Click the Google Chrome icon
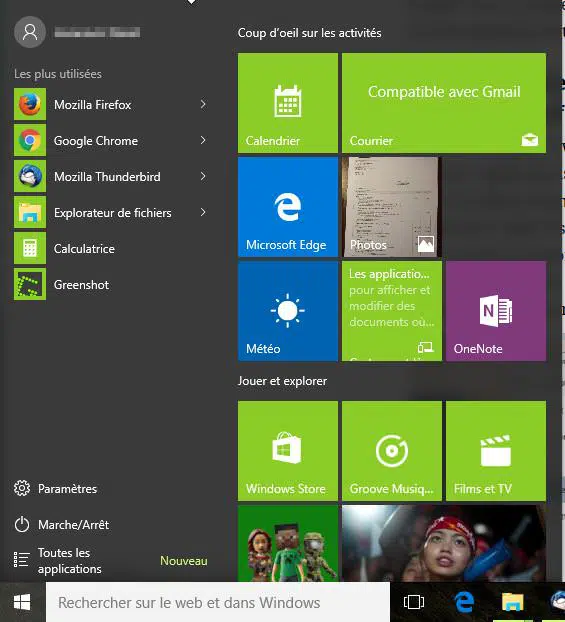The image size is (565, 622). 30,140
